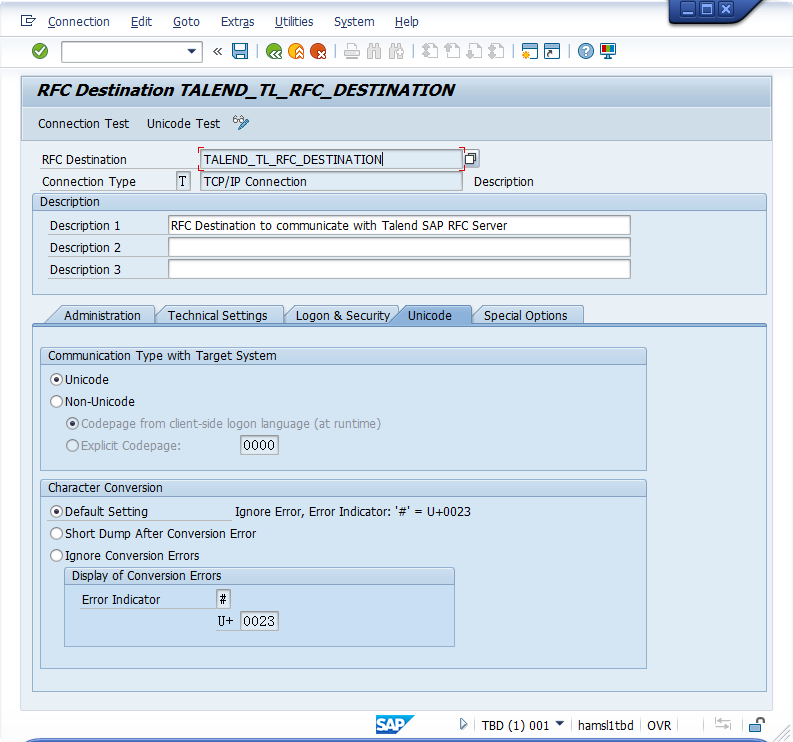Choose Short Dump After Conversion Error

point(57,534)
